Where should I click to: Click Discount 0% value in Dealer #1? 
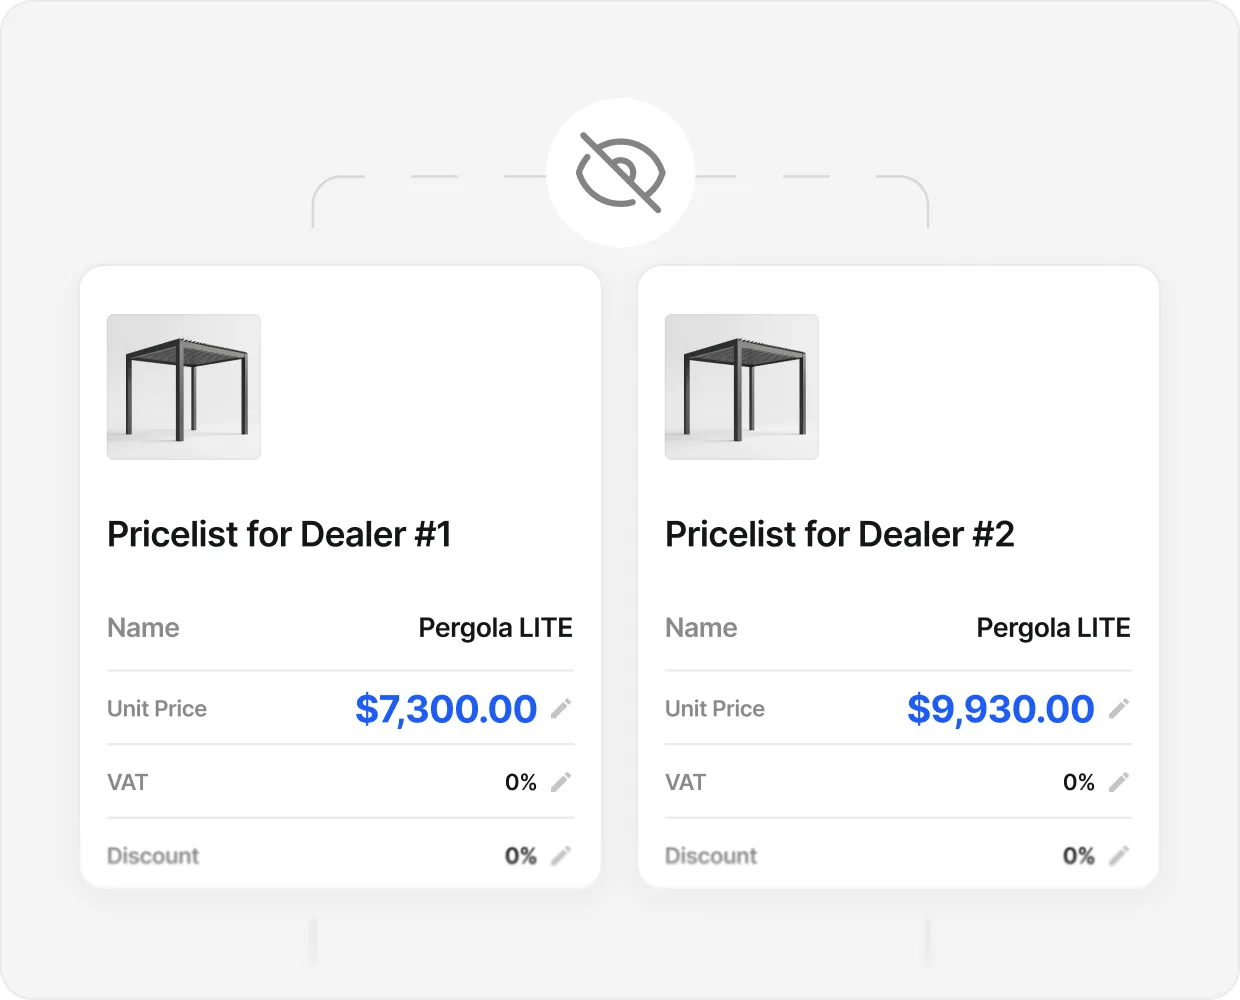tap(521, 856)
